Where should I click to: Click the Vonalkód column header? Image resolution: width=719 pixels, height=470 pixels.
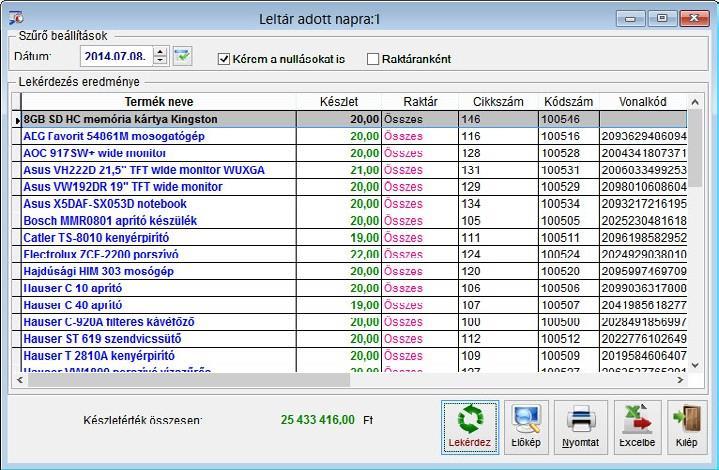643,101
